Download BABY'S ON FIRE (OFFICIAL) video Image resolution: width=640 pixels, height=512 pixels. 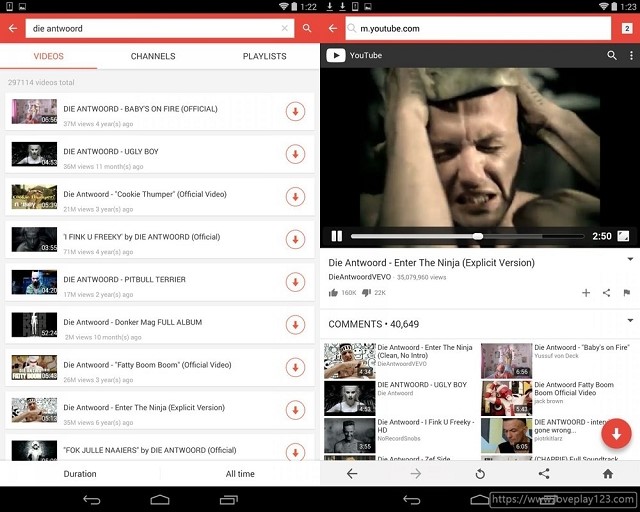[296, 111]
